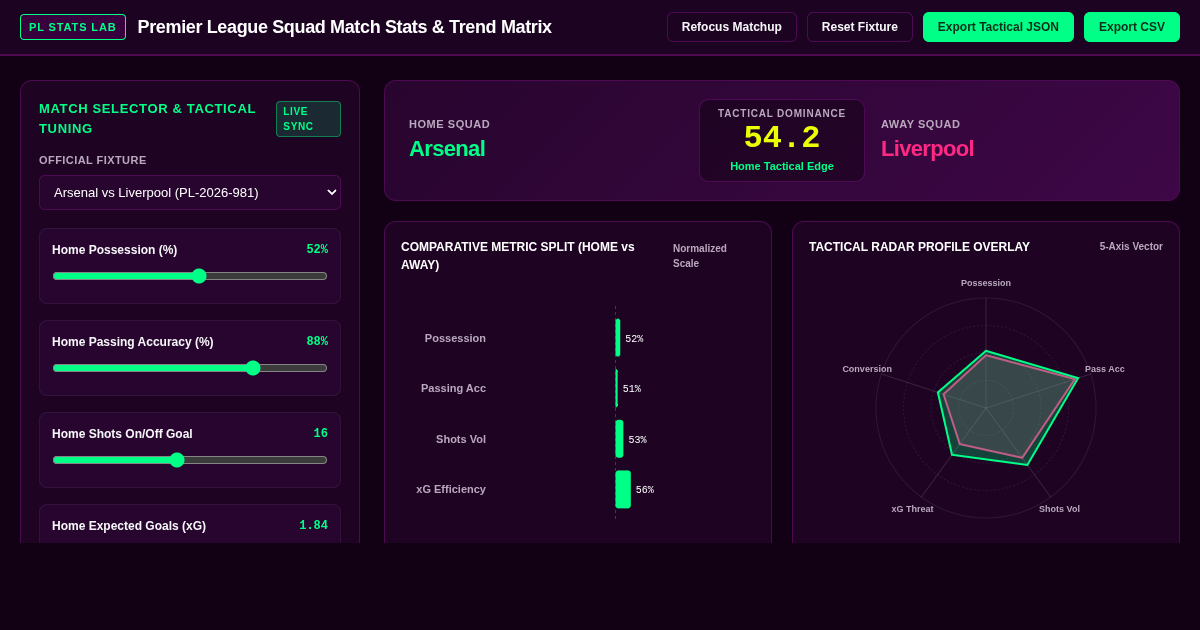Click the Passing Acc bar showing 51%
Screen dimensions: 1200x630
click(616, 388)
